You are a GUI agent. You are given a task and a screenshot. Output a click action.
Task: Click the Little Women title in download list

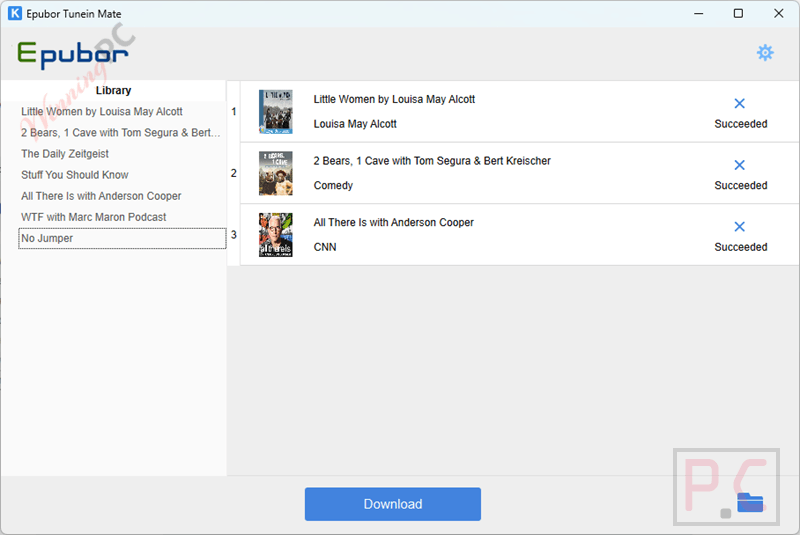click(394, 99)
